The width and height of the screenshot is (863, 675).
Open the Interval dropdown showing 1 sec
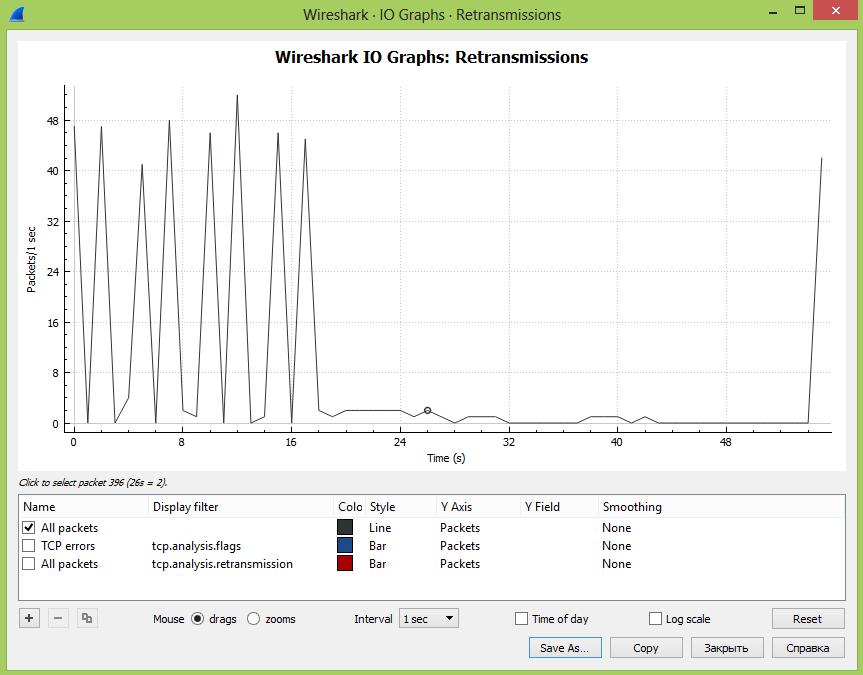428,619
